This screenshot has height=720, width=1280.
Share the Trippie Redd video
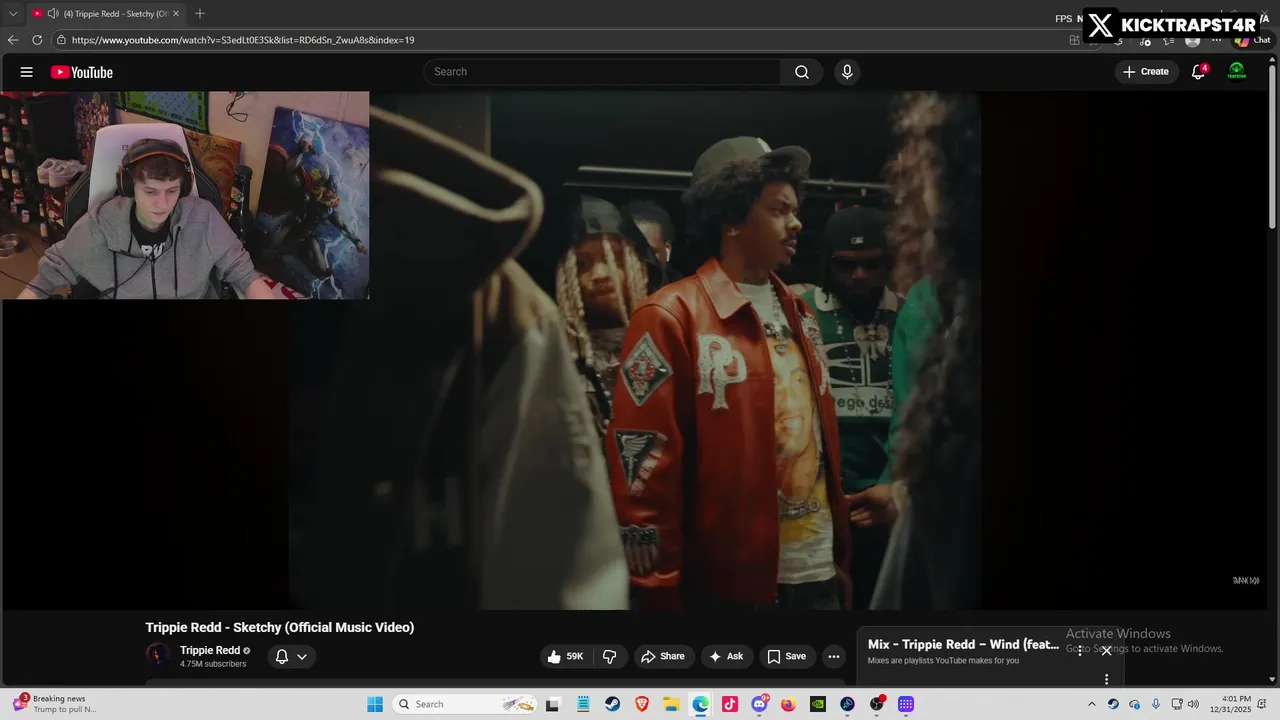point(663,657)
